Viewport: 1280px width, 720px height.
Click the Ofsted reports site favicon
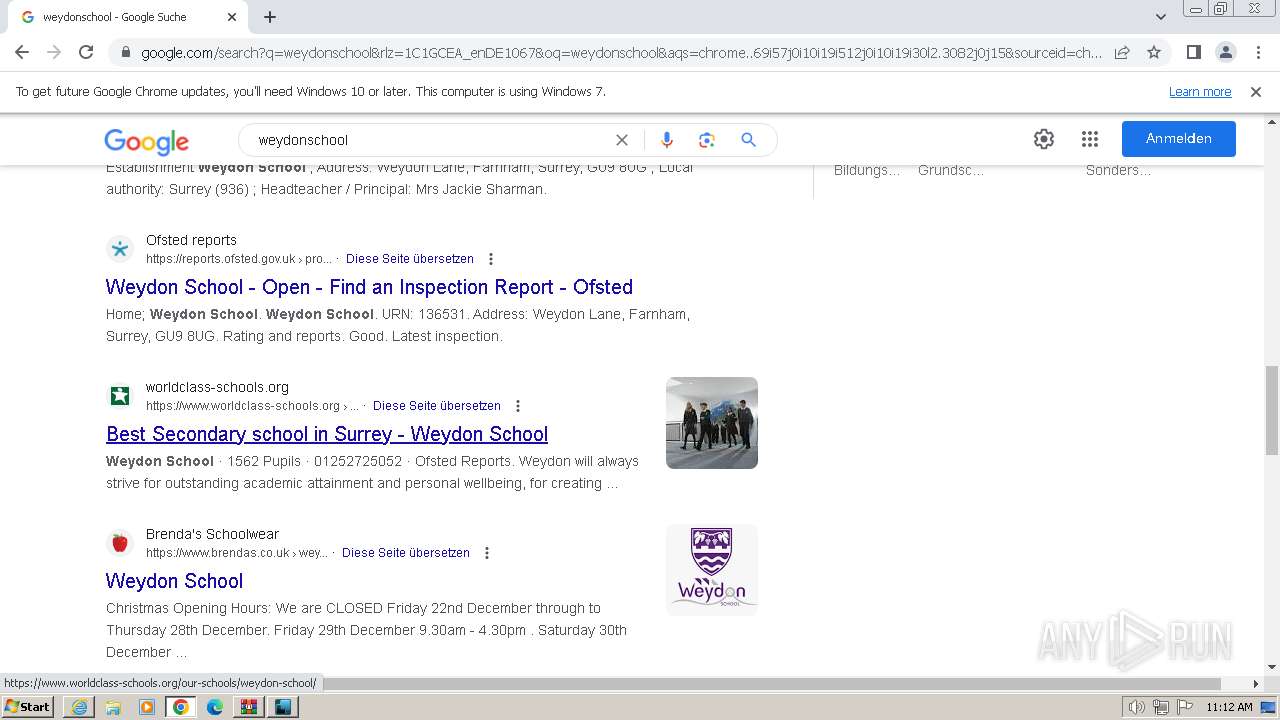click(x=120, y=249)
